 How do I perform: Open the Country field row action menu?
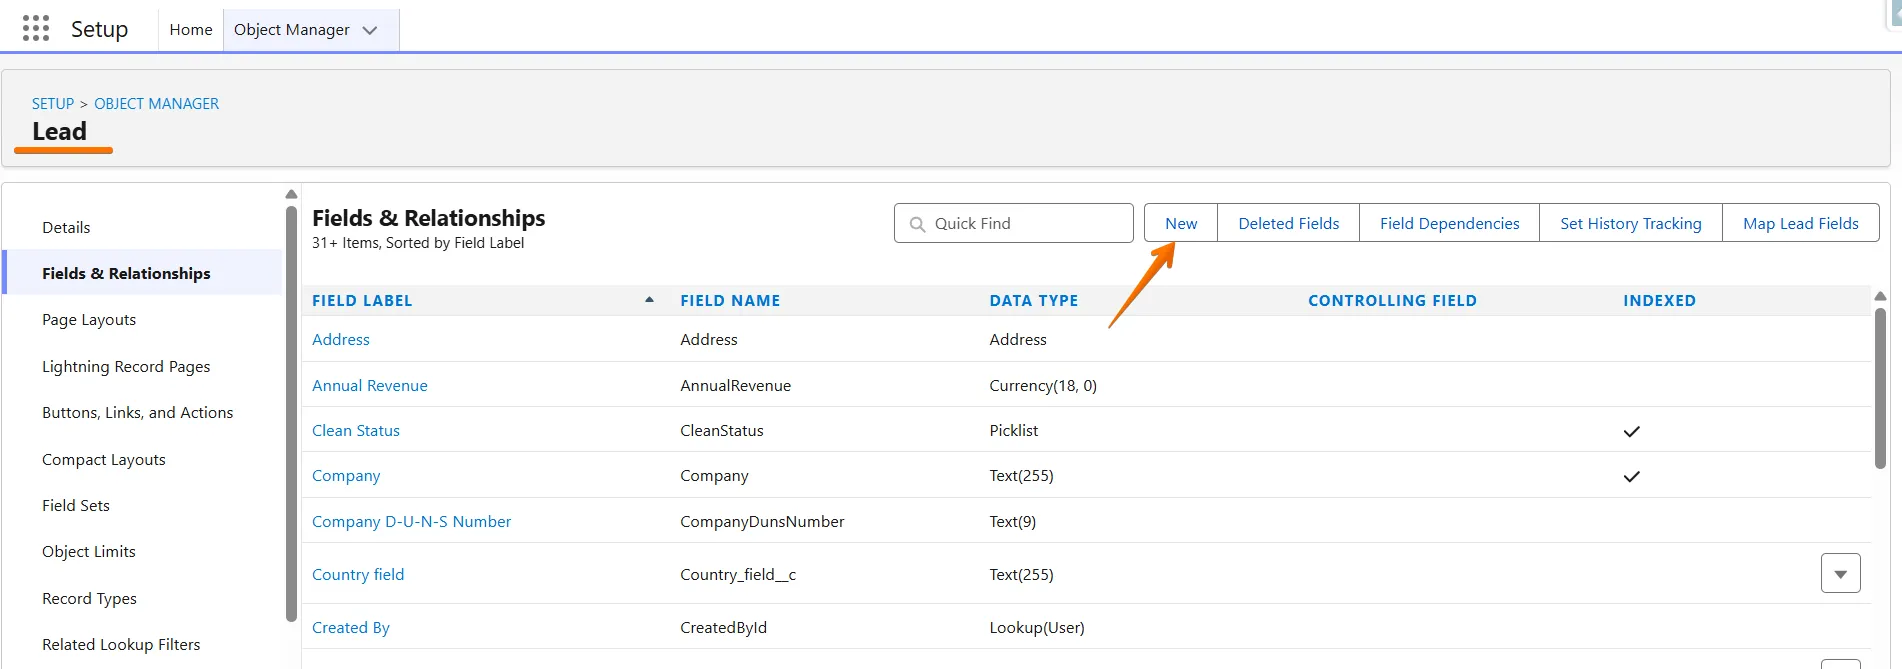pos(1840,574)
